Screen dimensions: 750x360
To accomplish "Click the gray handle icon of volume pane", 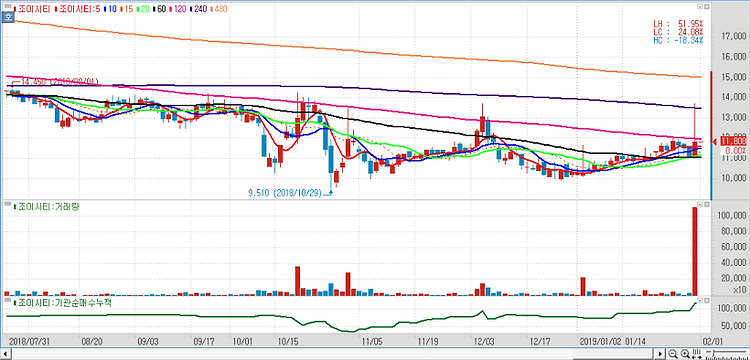I will click(7, 204).
